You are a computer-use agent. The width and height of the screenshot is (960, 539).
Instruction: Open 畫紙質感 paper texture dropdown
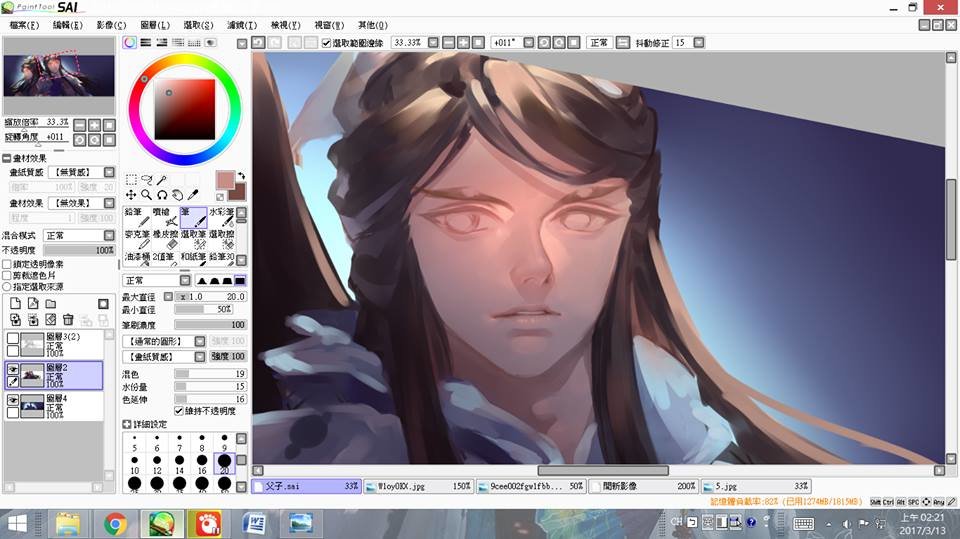click(x=109, y=172)
